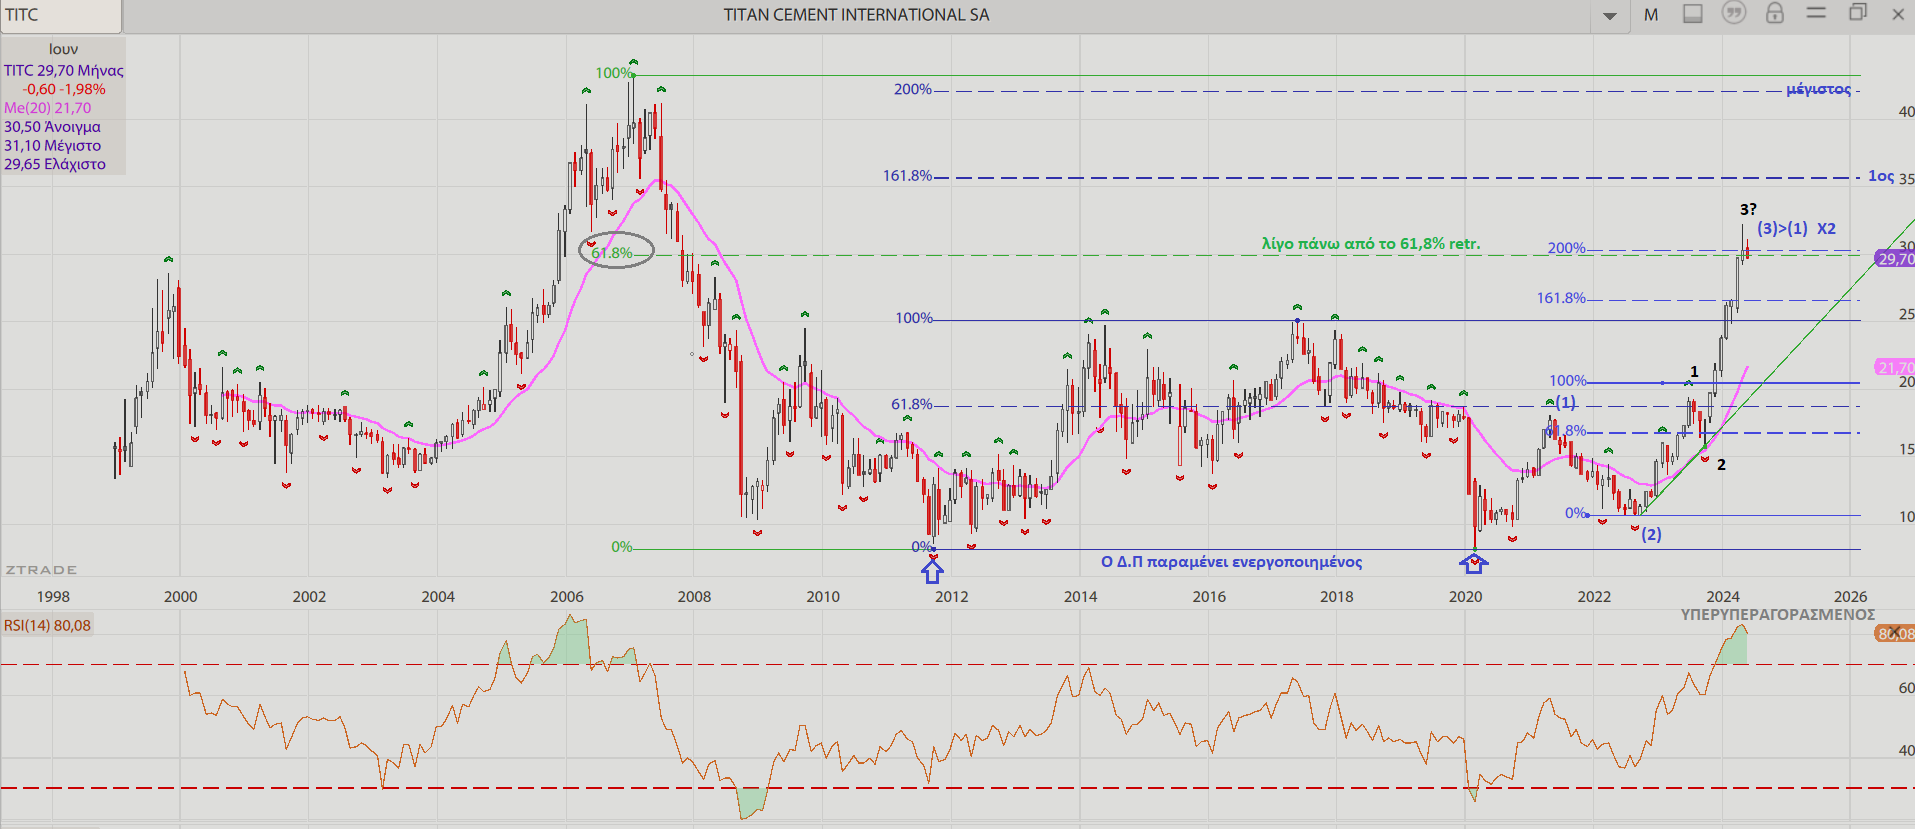This screenshot has width=1915, height=829.
Task: Click the 31,10 Μέγιστο high value
Action: pos(52,145)
